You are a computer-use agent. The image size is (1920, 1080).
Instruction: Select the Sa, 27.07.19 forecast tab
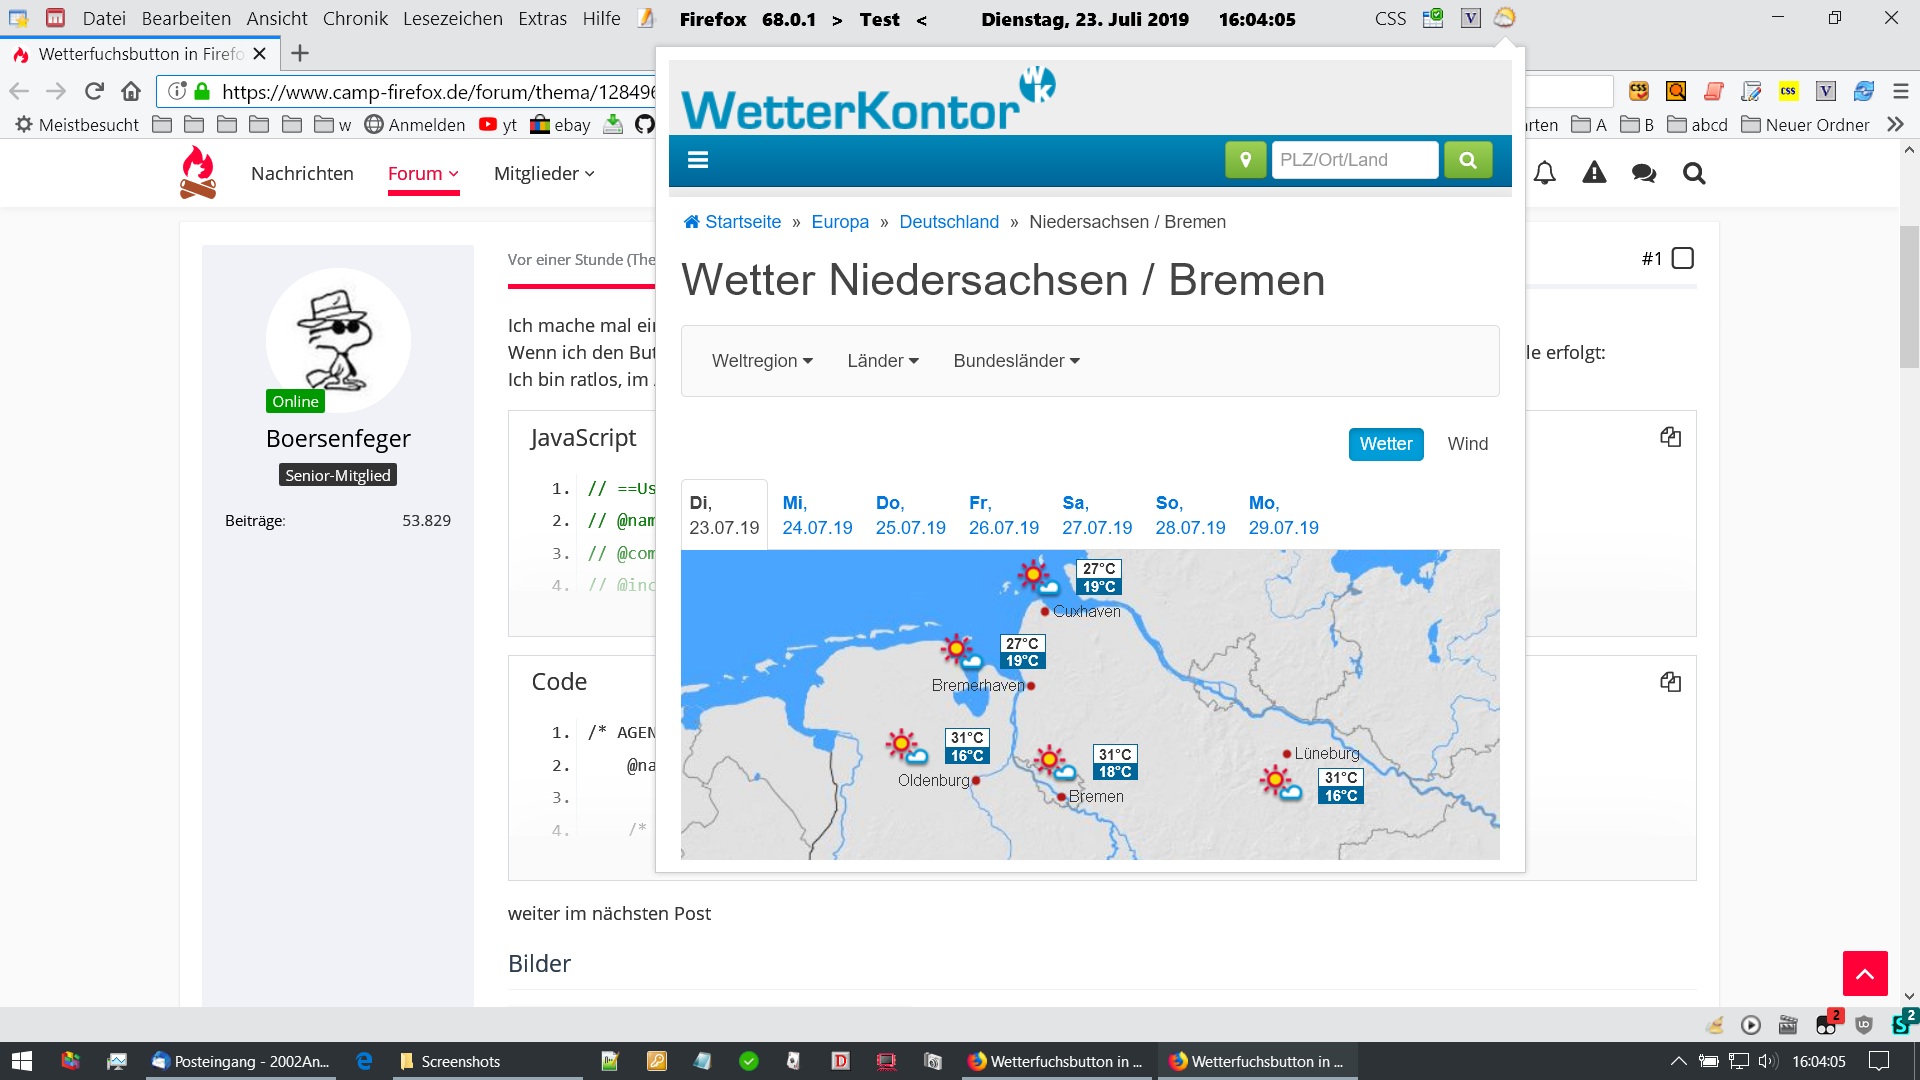click(x=1097, y=515)
